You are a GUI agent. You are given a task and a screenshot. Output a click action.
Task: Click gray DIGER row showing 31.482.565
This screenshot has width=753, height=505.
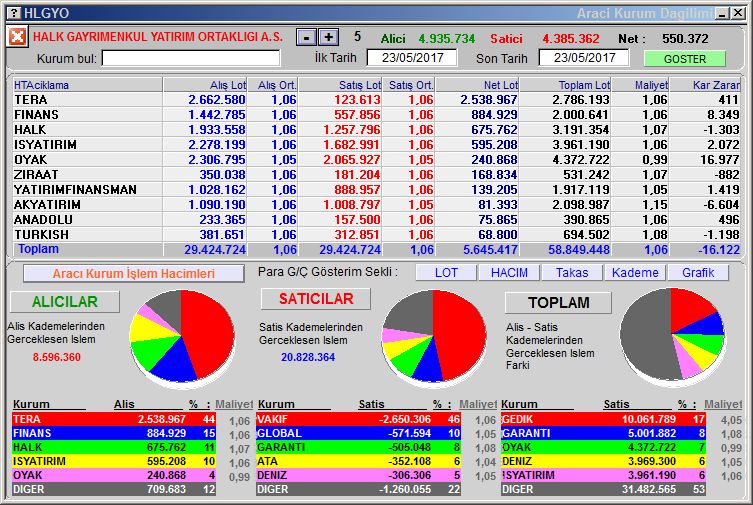(603, 489)
